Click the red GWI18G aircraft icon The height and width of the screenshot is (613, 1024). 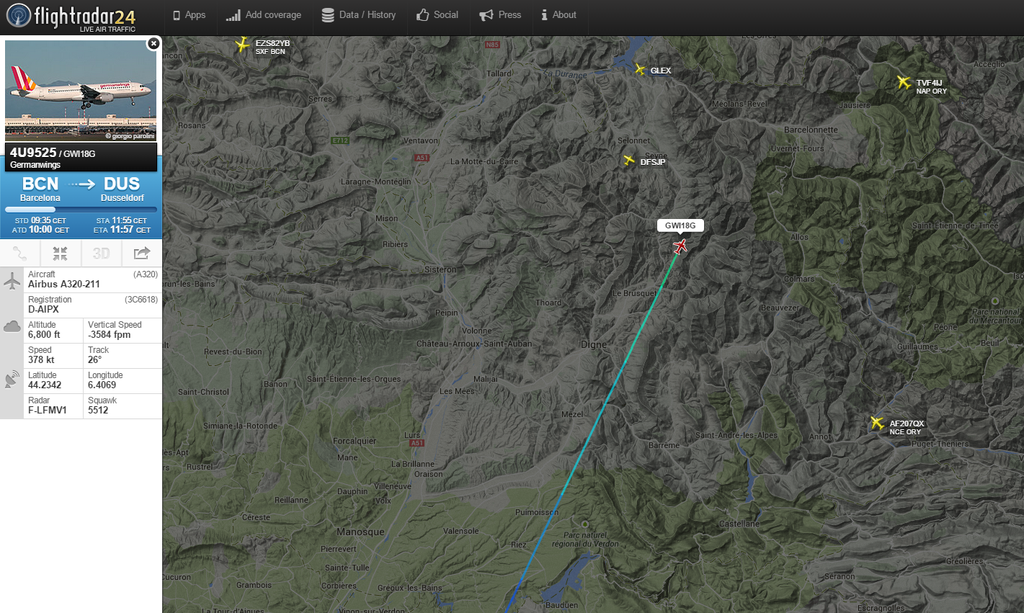680,246
